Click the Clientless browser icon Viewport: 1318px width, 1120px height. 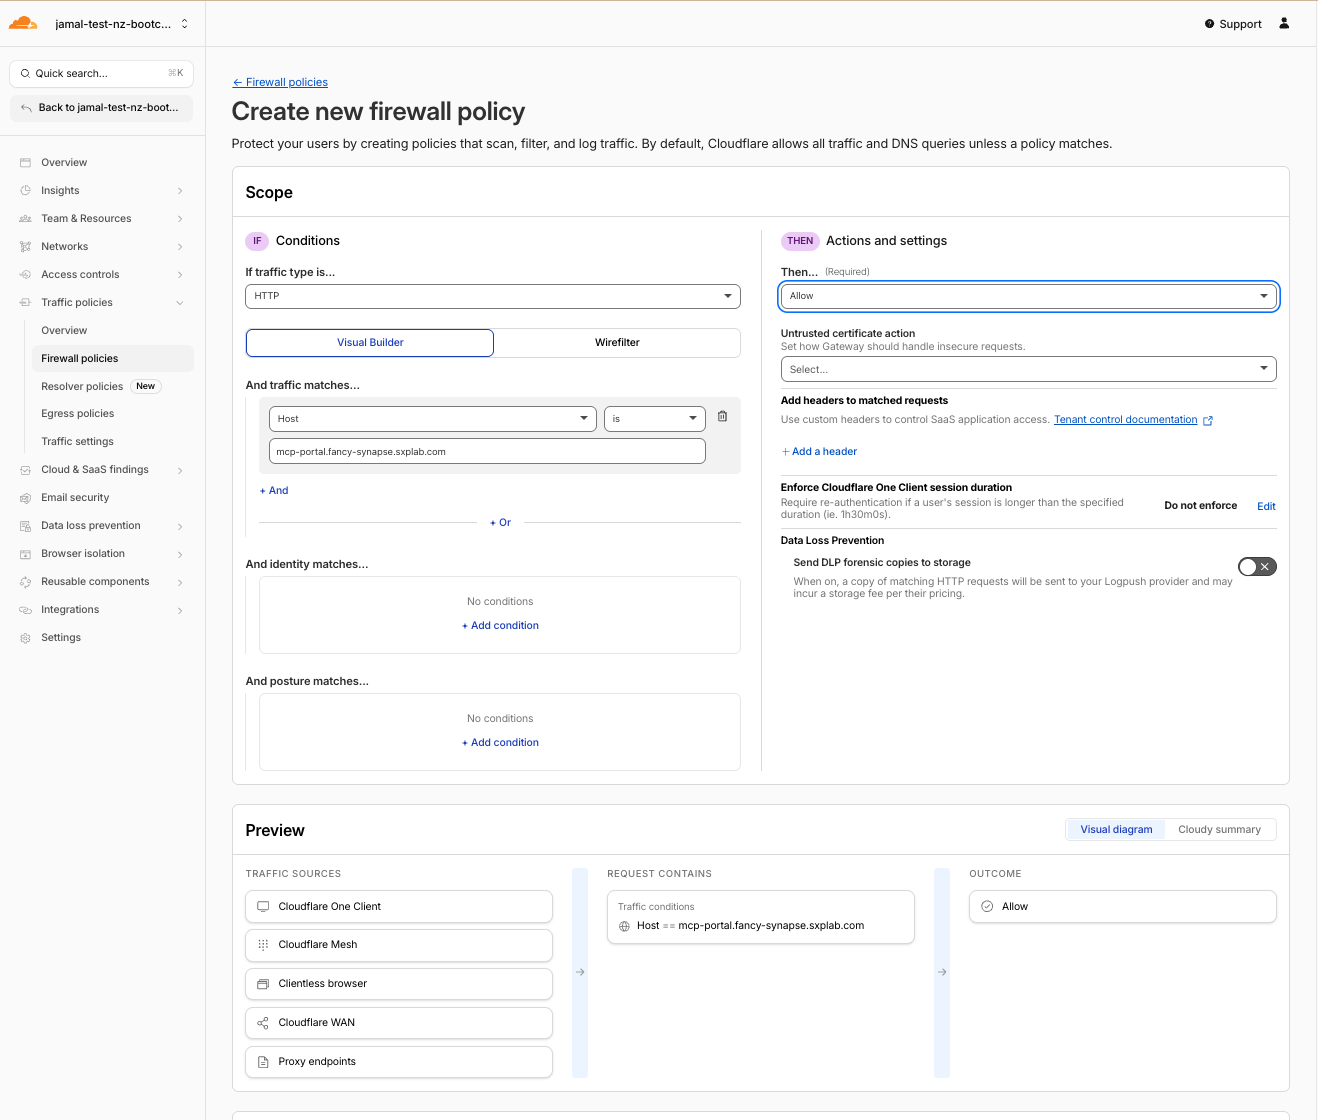point(263,983)
